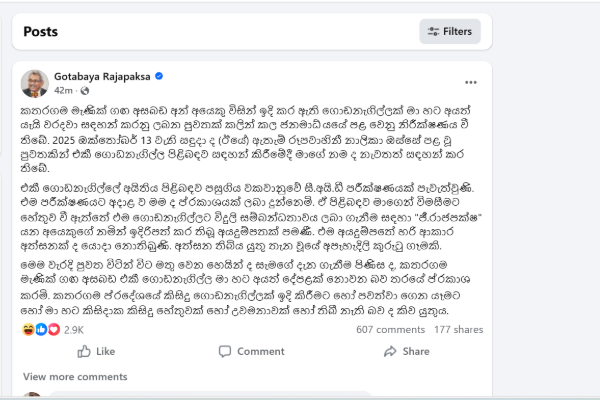The height and width of the screenshot is (400, 600).
Task: Click the Posts section heading
Action: tap(42, 31)
